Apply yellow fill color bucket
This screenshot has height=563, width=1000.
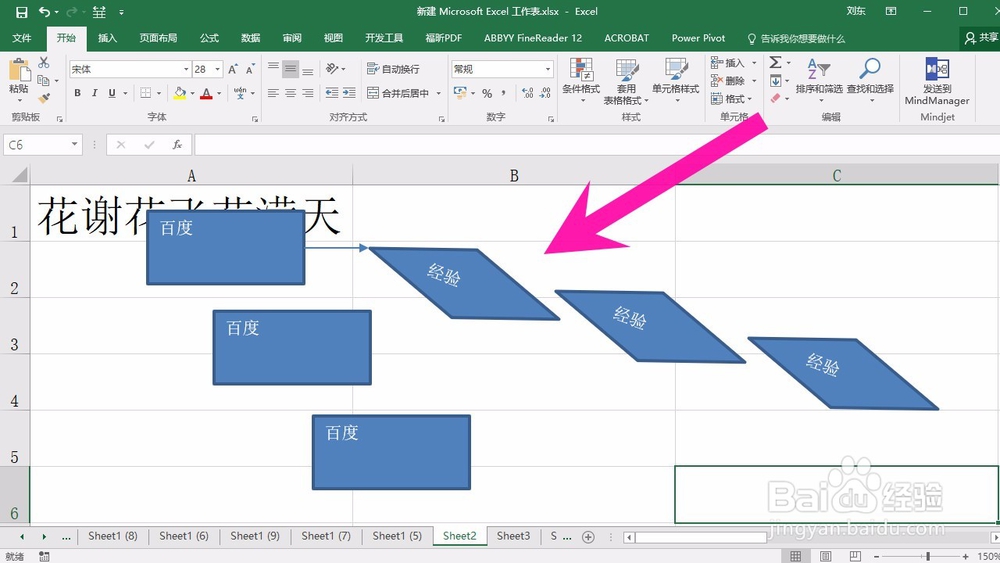180,93
